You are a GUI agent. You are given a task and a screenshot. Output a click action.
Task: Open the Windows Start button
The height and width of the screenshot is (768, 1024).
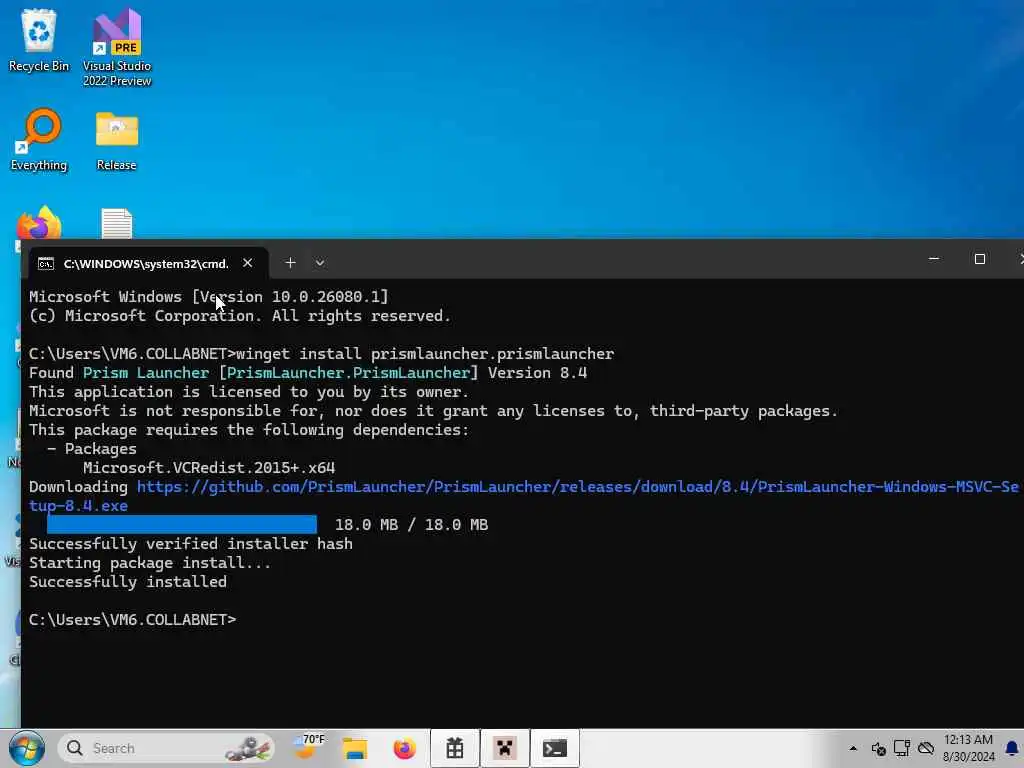pos(27,748)
